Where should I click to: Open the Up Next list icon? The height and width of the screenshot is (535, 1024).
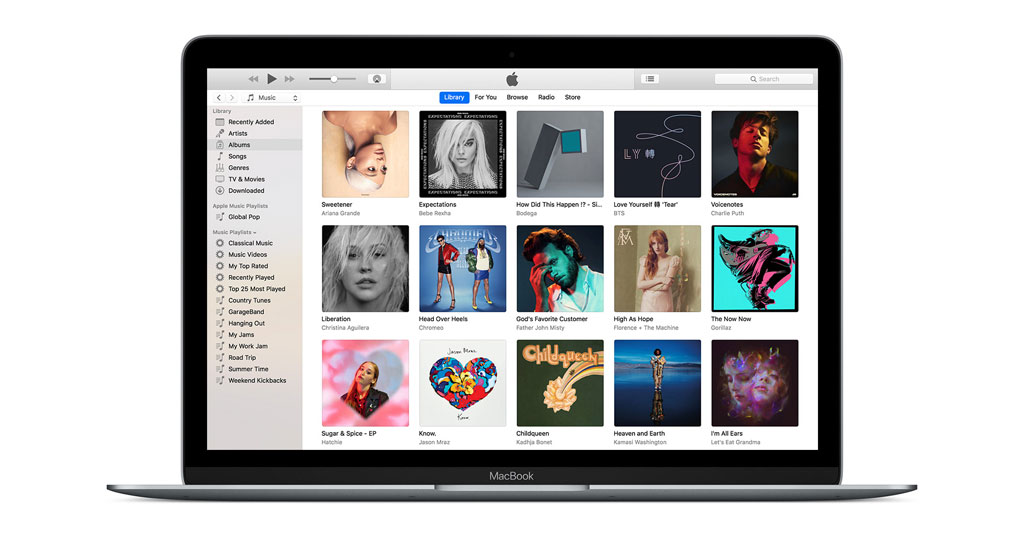(x=650, y=79)
